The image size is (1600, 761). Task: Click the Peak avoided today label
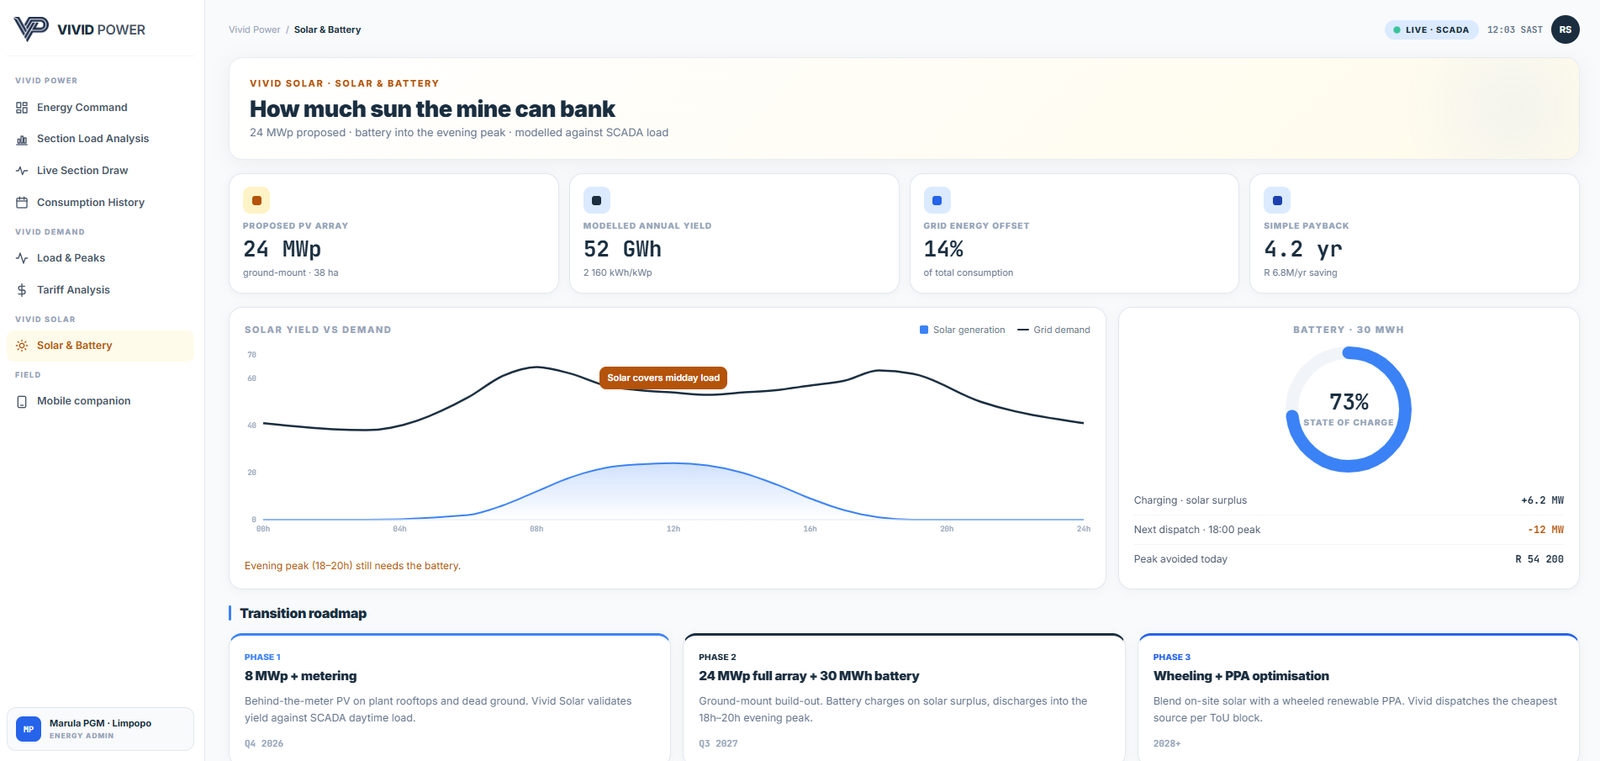[1180, 559]
